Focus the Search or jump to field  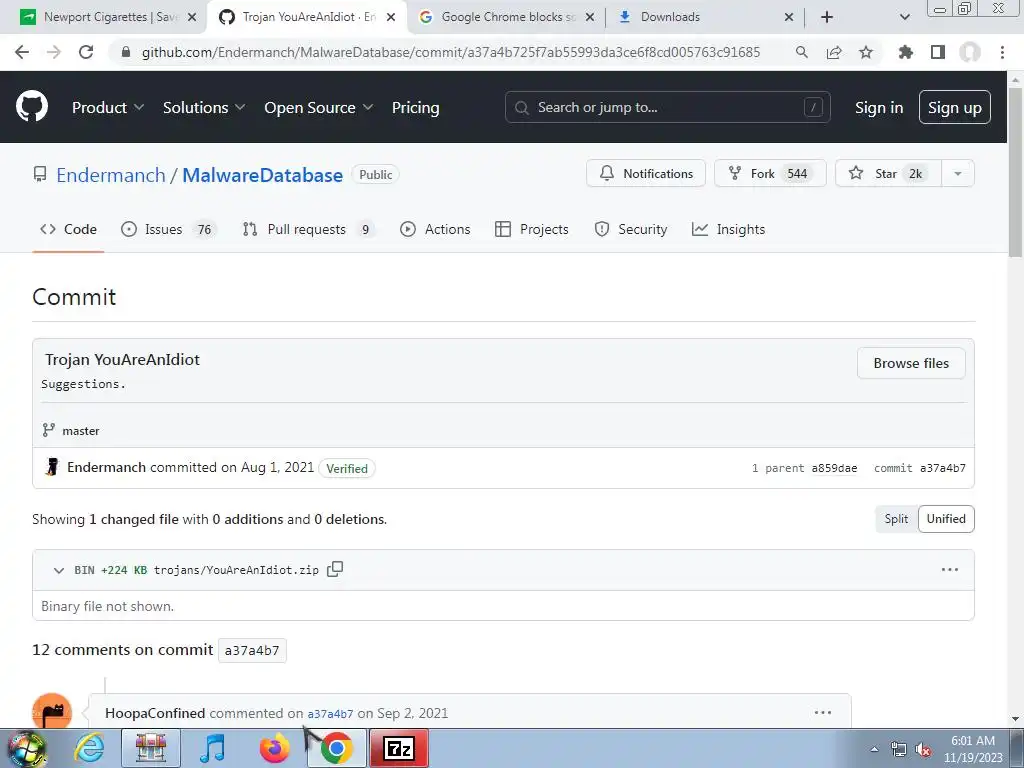coord(667,107)
